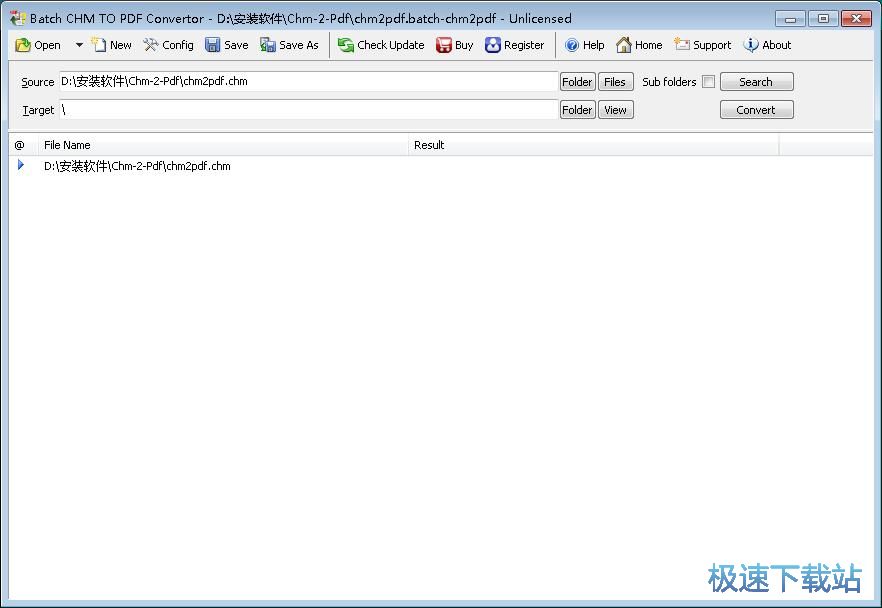Click the Search button
The height and width of the screenshot is (608, 882).
(x=757, y=82)
